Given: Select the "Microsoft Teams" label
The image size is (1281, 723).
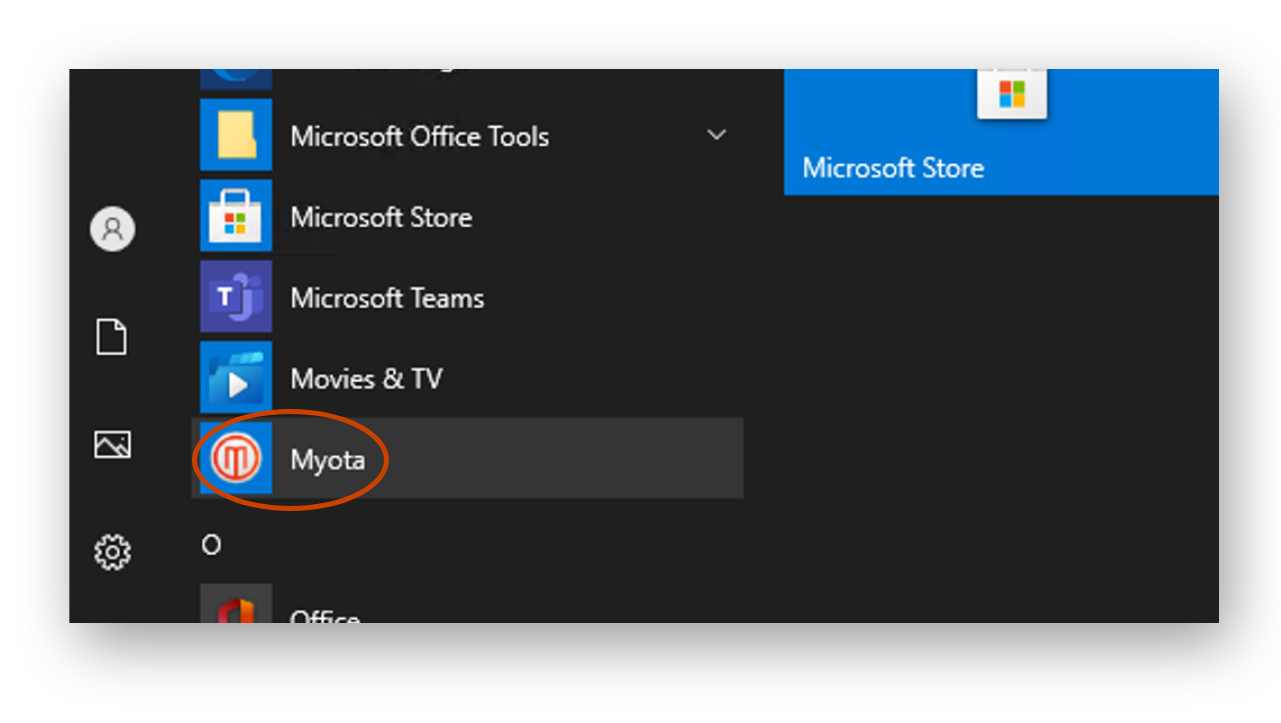Looking at the screenshot, I should 387,298.
